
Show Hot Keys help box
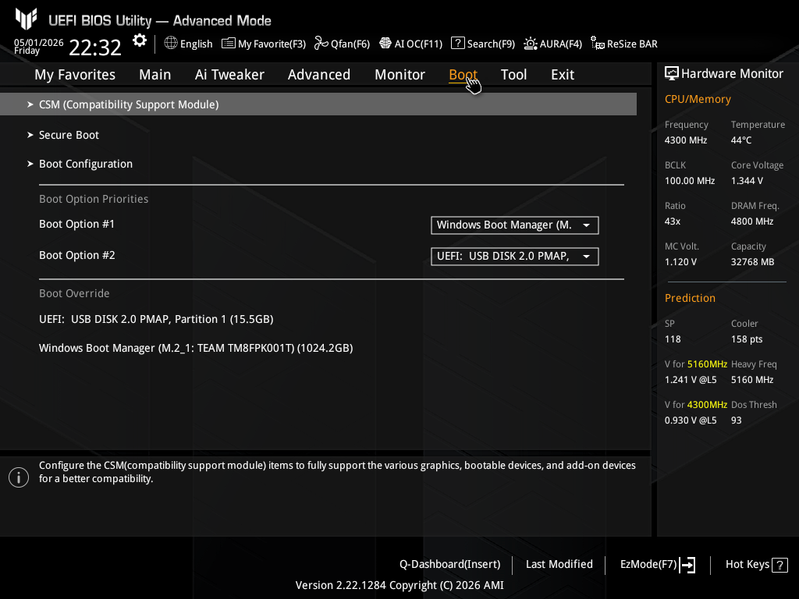point(780,565)
